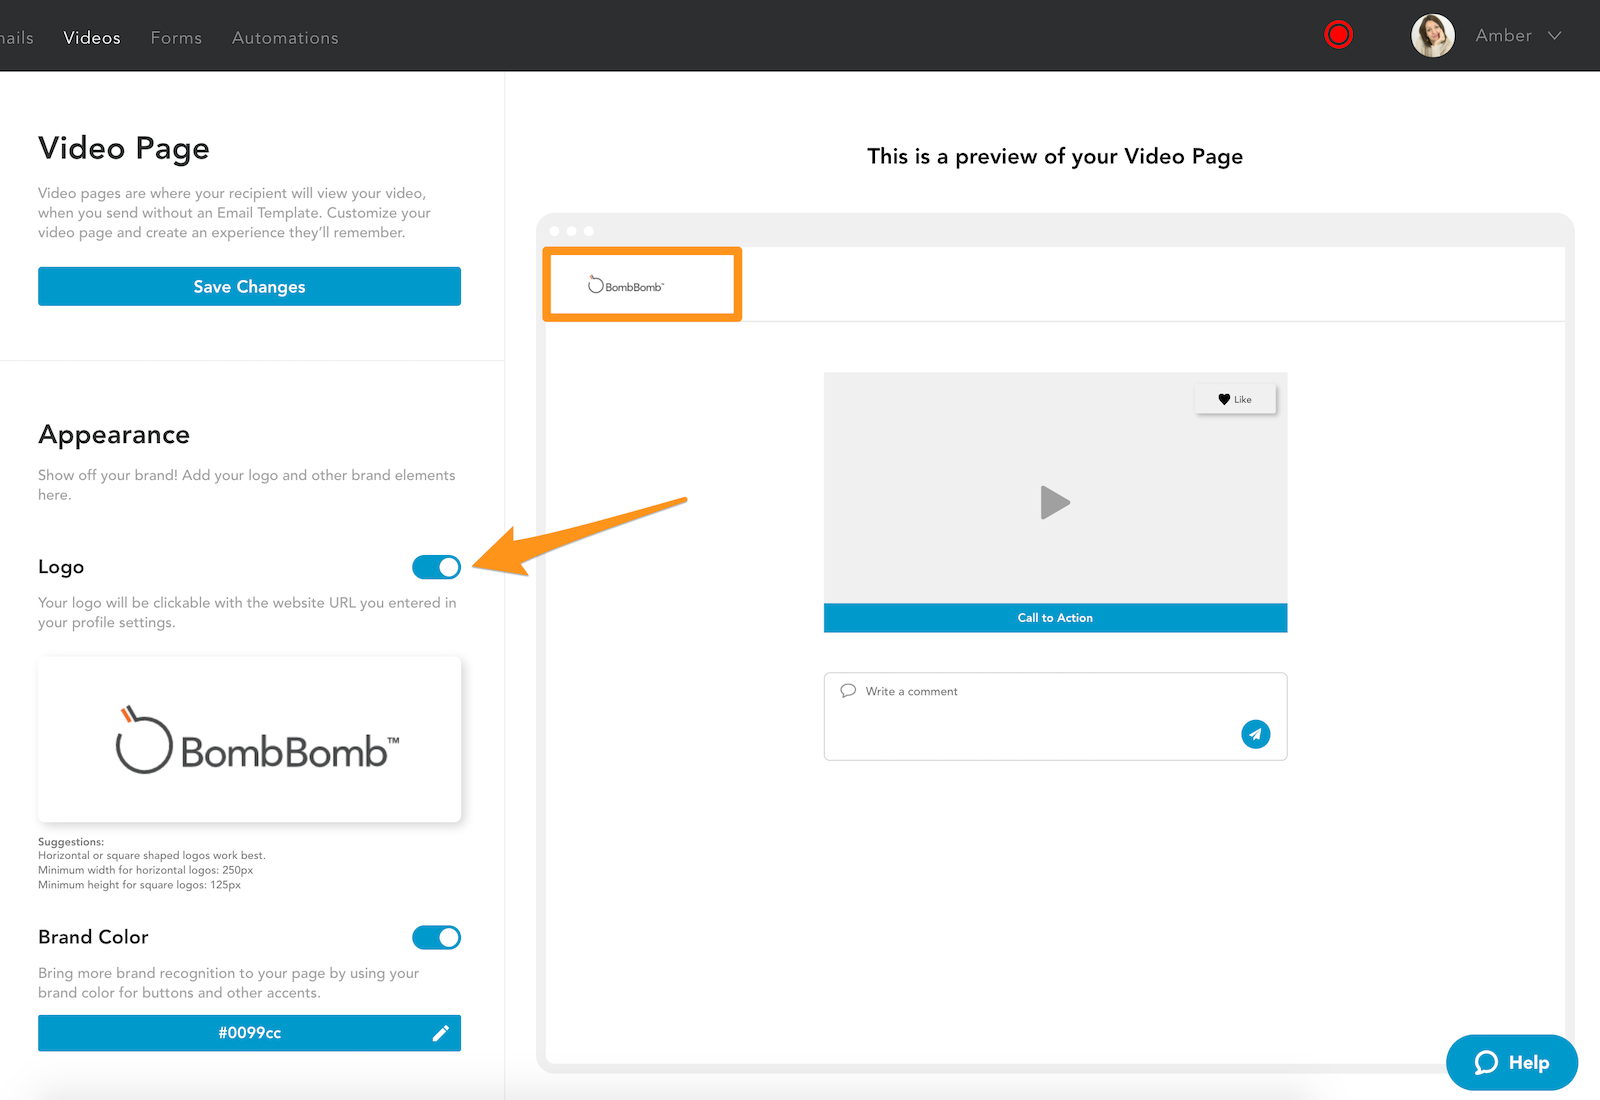Open the Help chat widget
This screenshot has width=1600, height=1100.
1512,1062
